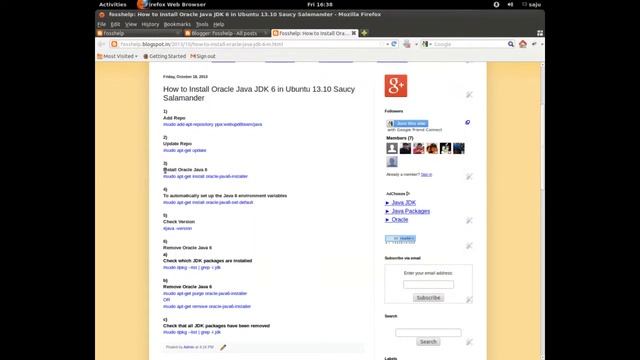Viewport: 640px width, 360px height.
Task: Open the Oracle ad link
Action: click(400, 220)
